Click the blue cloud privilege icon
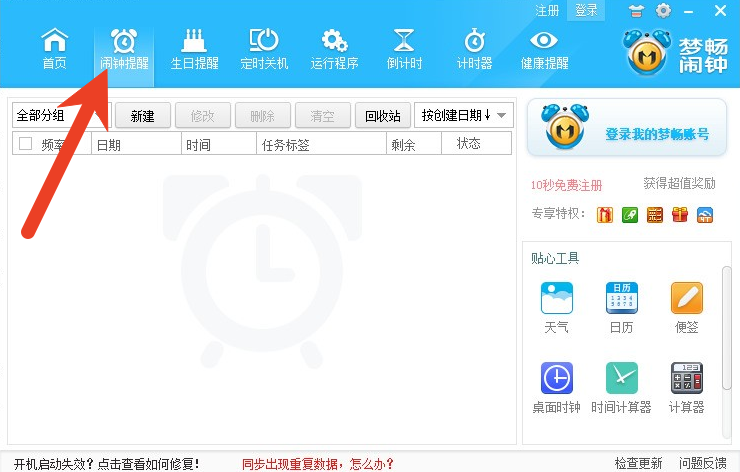 (705, 215)
